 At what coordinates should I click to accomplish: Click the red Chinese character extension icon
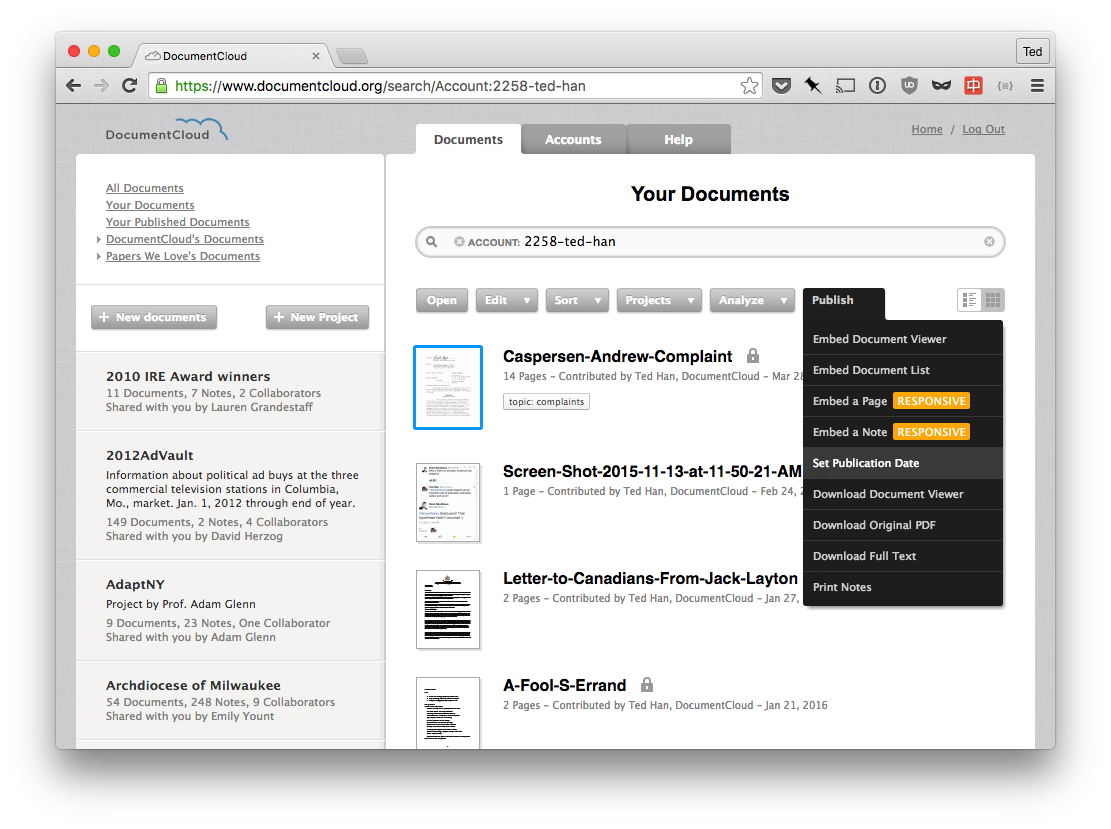[974, 86]
